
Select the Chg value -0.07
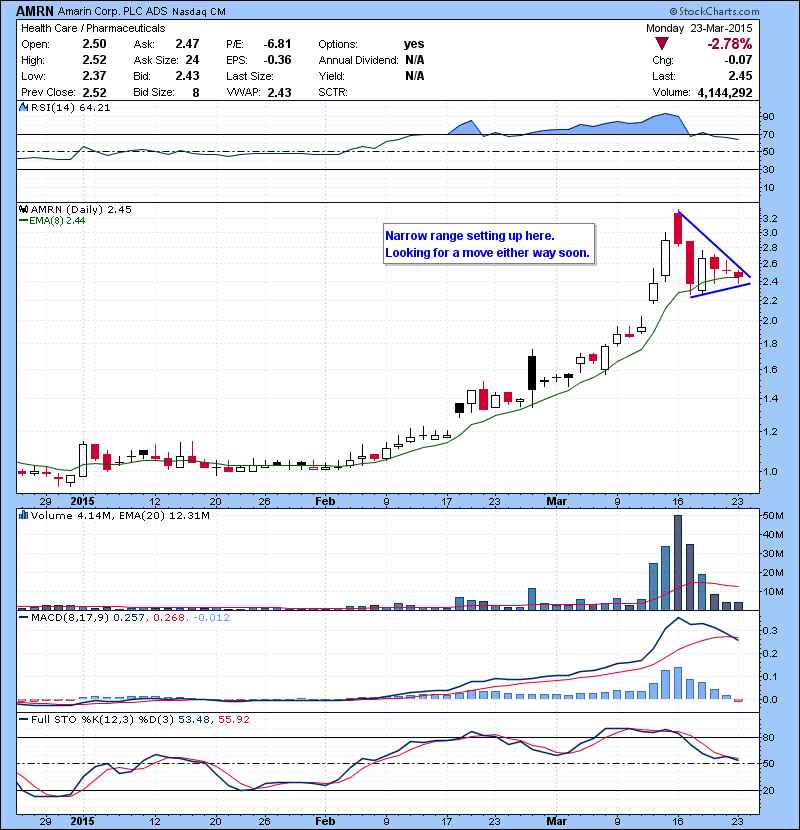pos(738,60)
